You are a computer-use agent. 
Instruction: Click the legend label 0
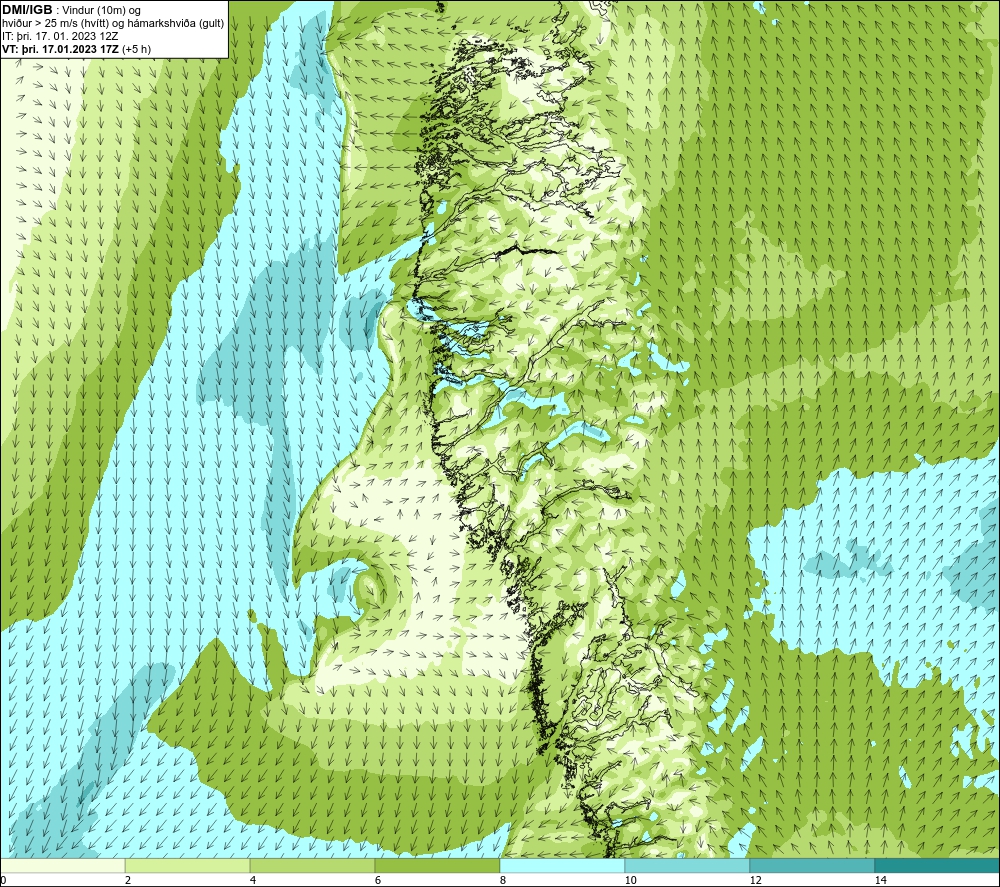(3, 880)
